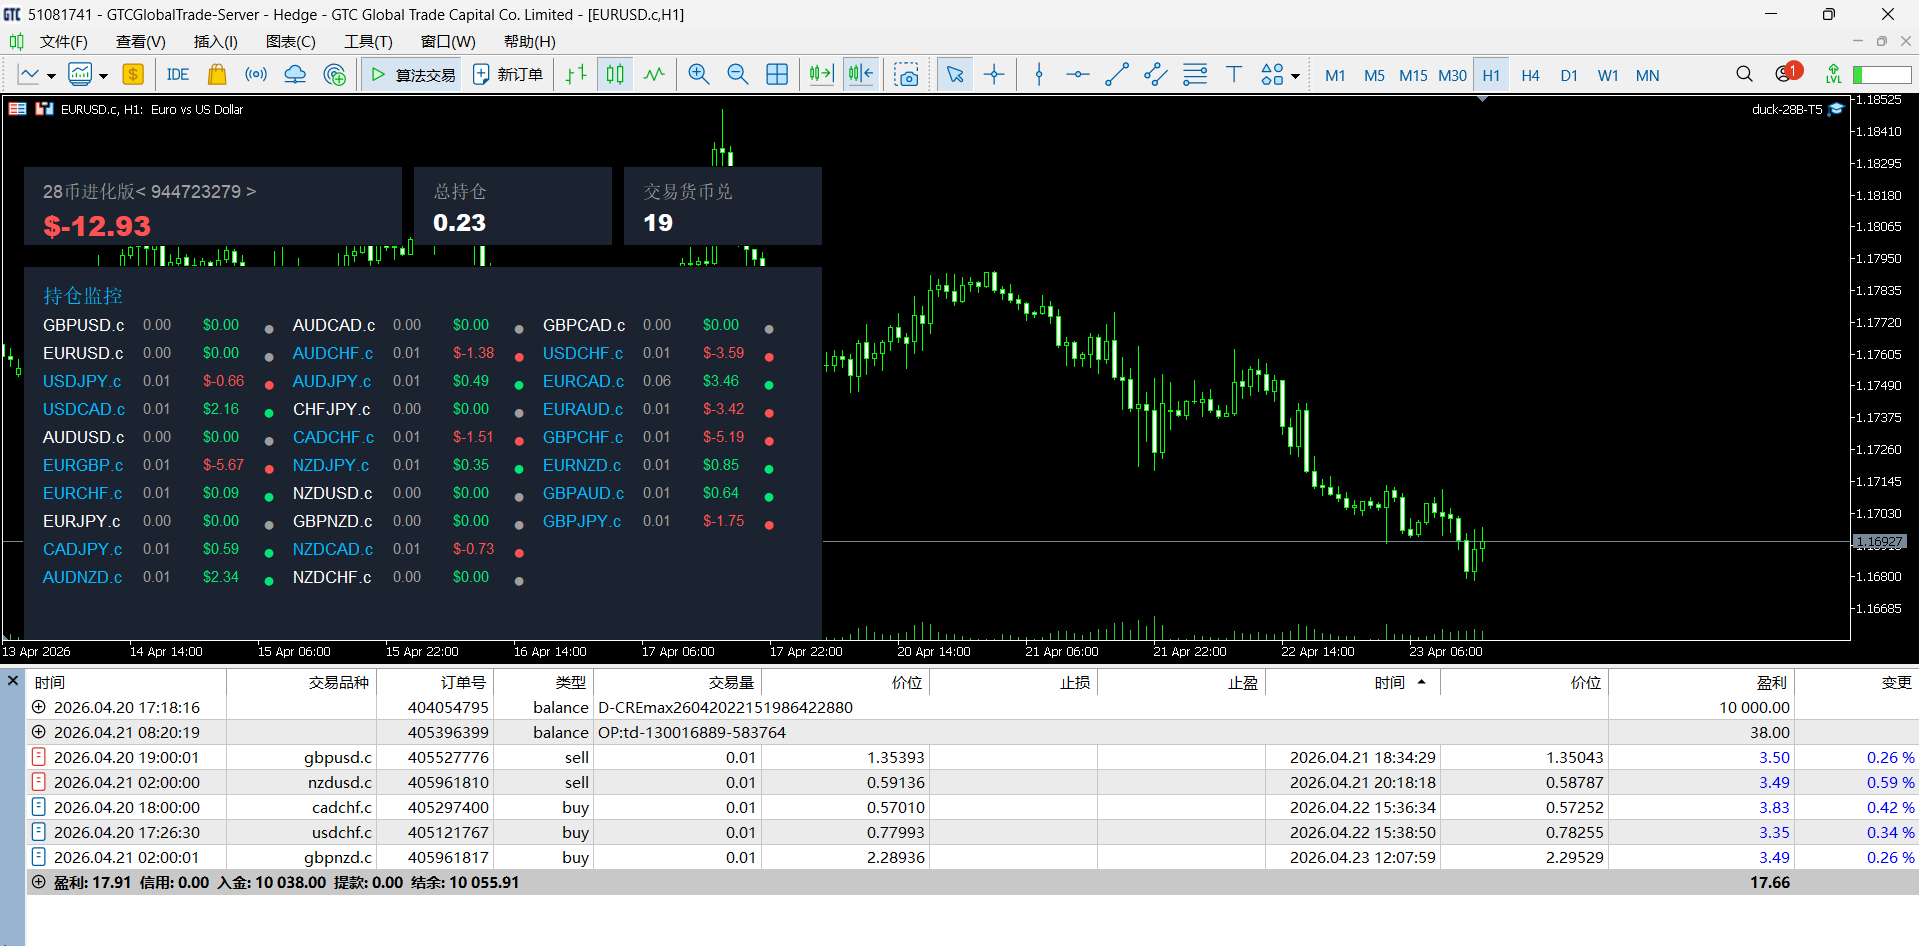Open the IDE MetaEditor icon
The width and height of the screenshot is (1919, 946).
pos(178,75)
